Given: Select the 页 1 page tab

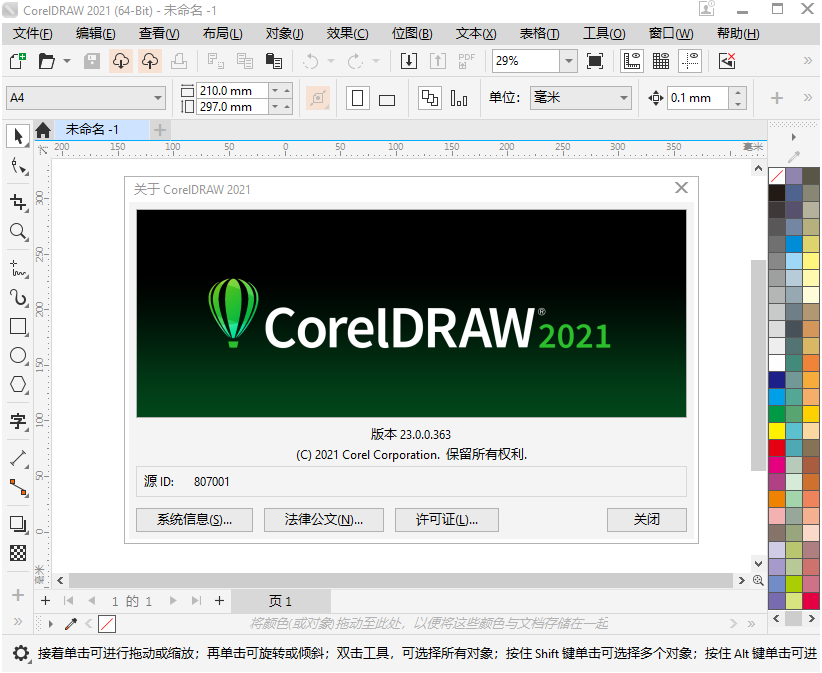Looking at the screenshot, I should [x=280, y=601].
